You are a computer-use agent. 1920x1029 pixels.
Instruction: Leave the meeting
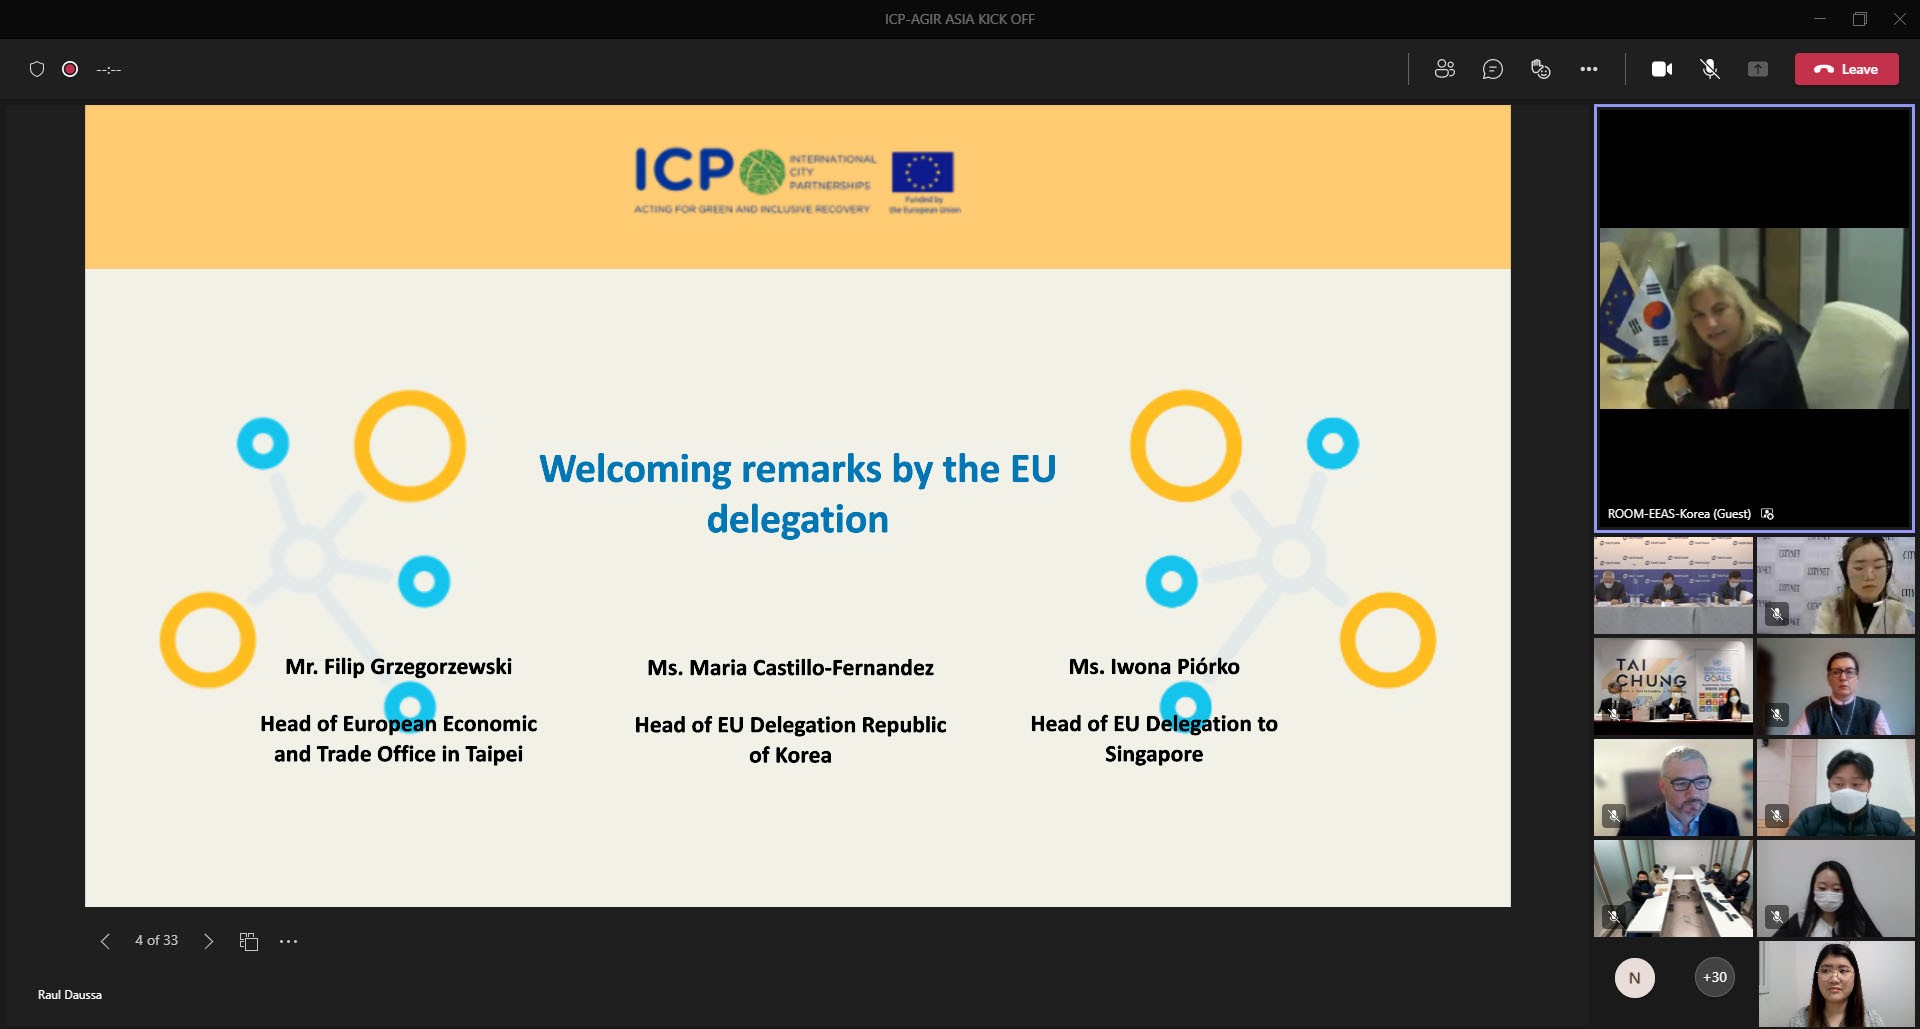pos(1846,69)
